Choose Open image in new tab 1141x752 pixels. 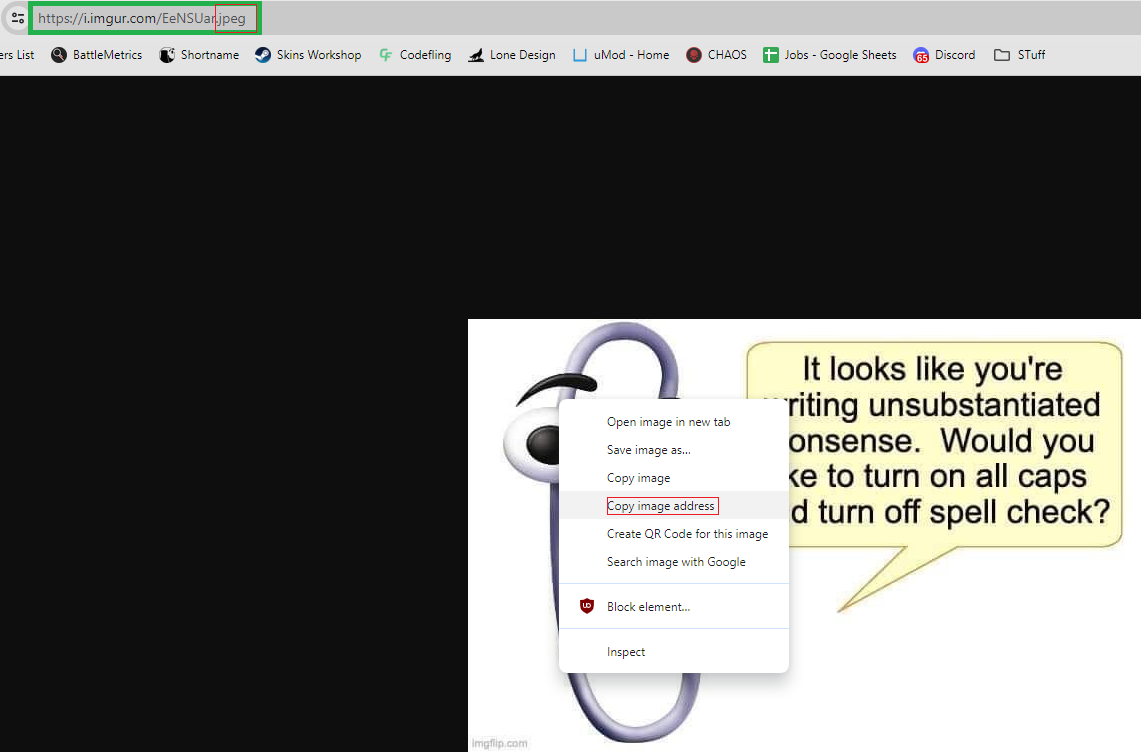click(x=668, y=421)
